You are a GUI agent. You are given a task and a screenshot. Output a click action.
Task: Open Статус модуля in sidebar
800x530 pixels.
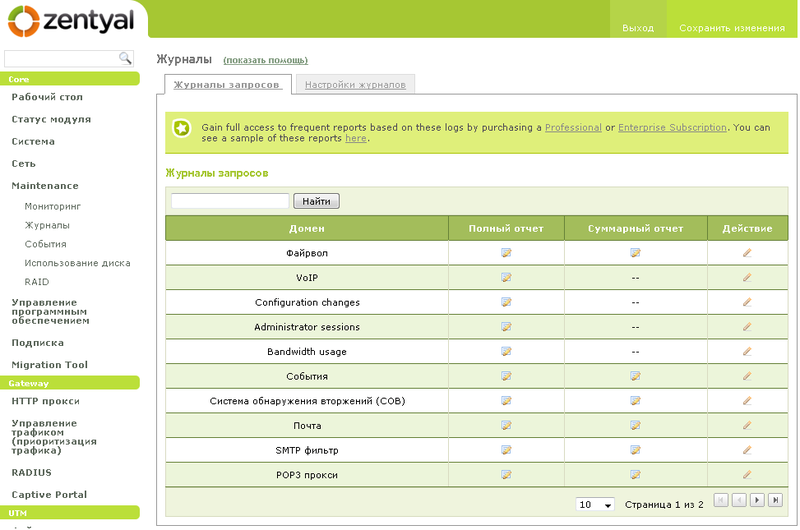point(51,119)
